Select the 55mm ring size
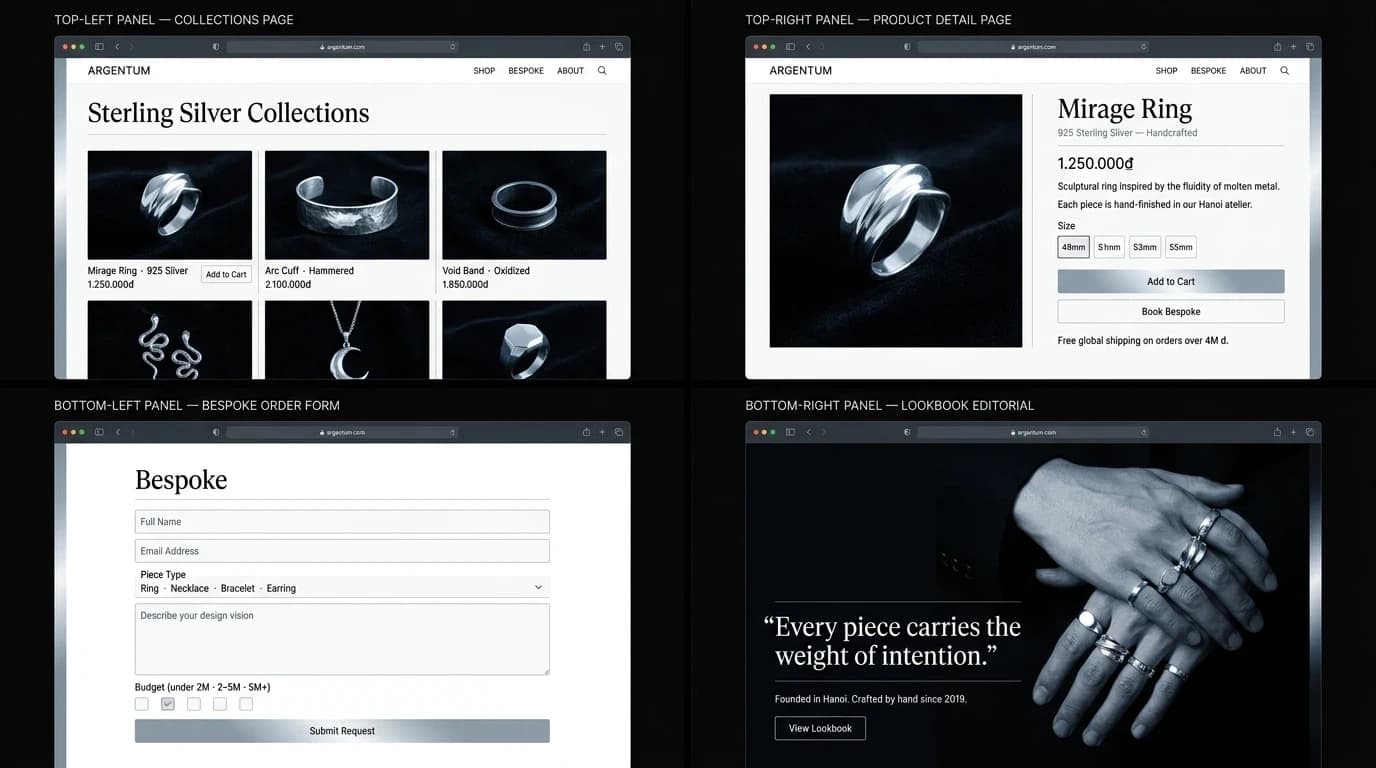 point(1181,247)
